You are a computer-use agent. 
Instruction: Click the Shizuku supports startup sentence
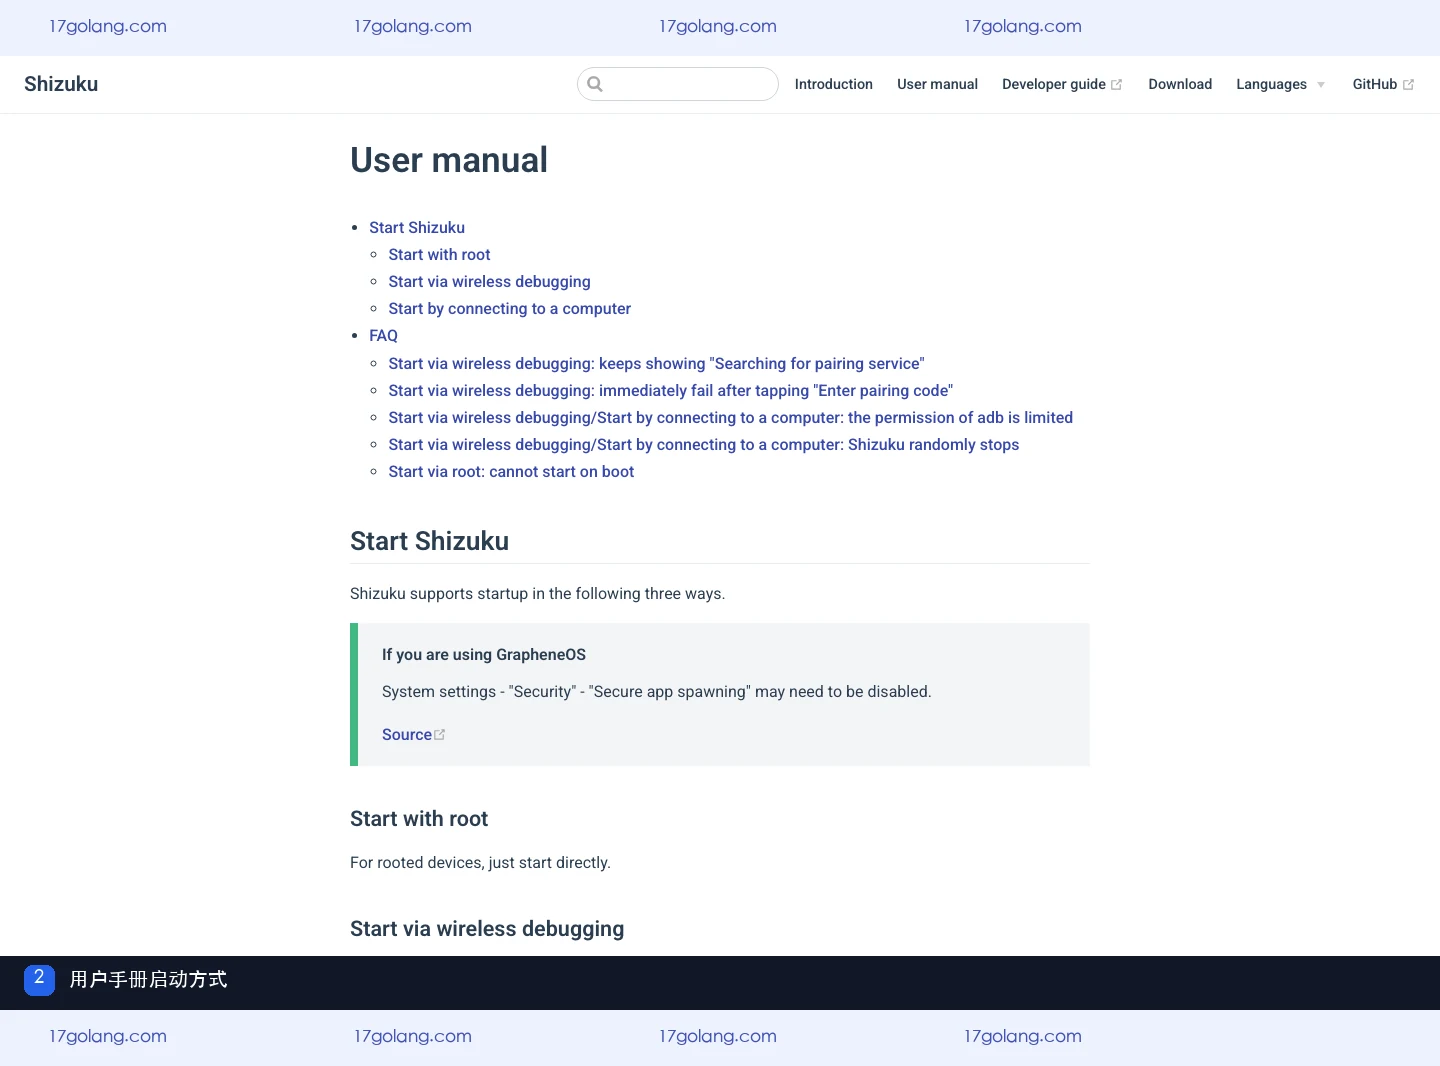[537, 593]
